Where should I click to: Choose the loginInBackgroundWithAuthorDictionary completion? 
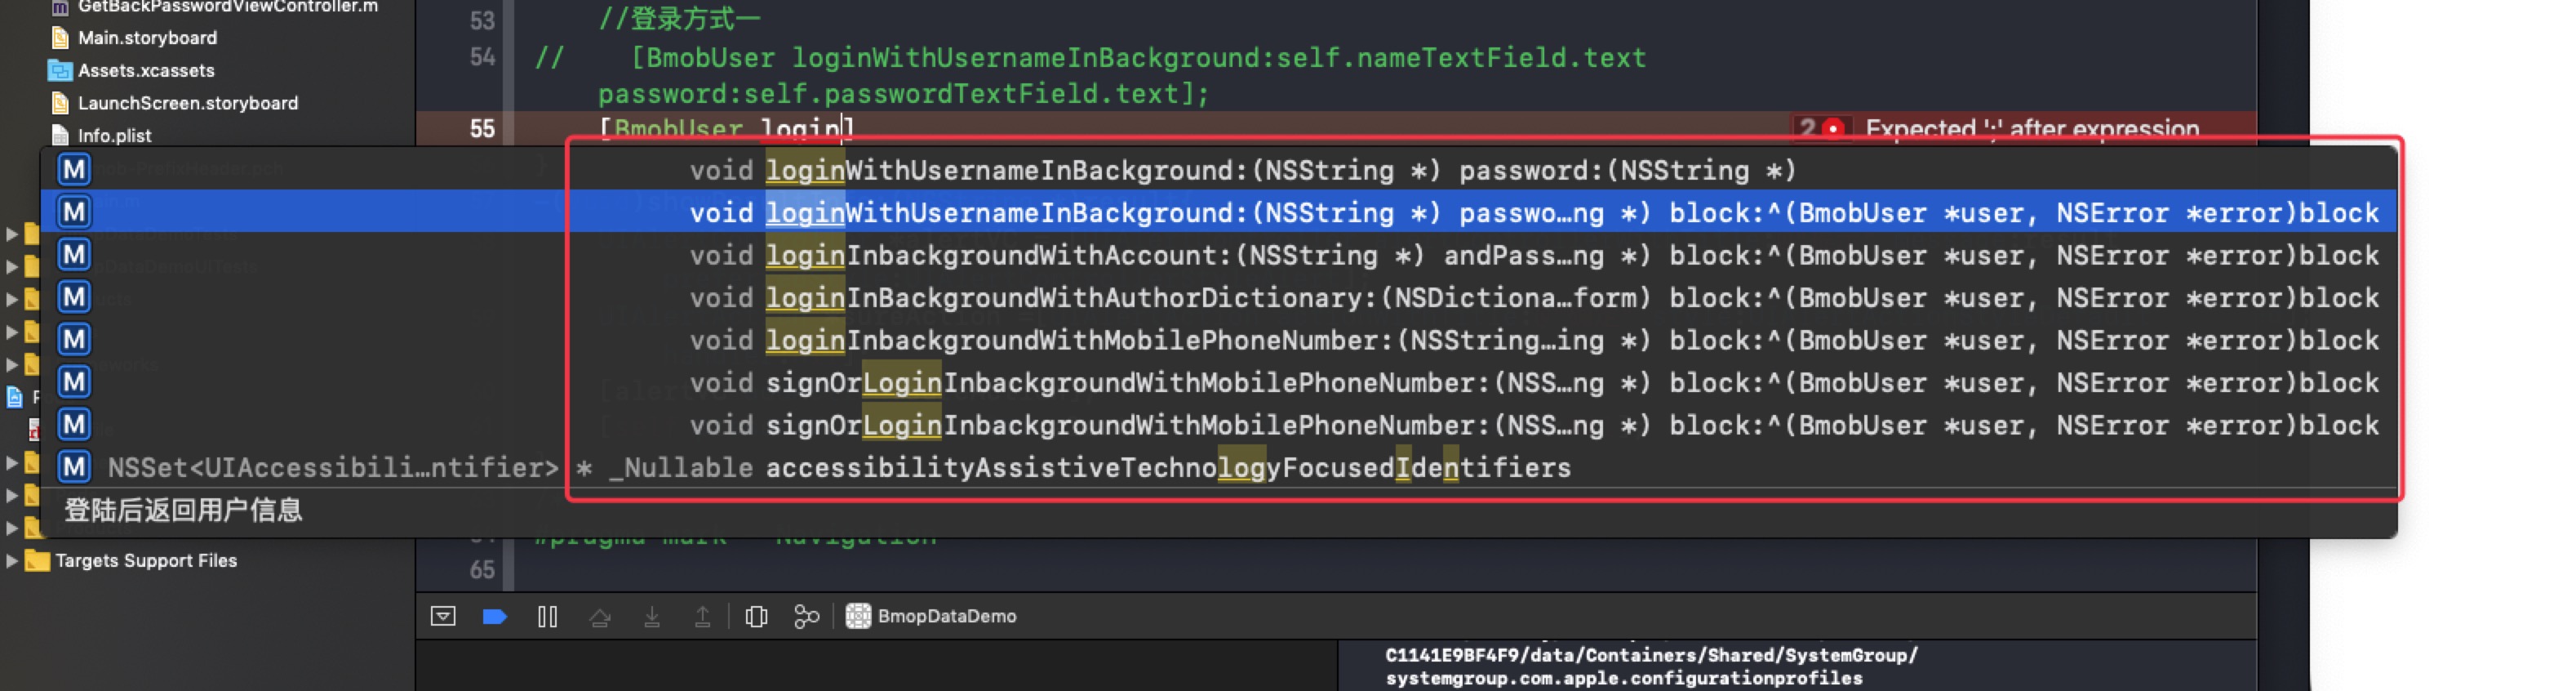[1219, 297]
